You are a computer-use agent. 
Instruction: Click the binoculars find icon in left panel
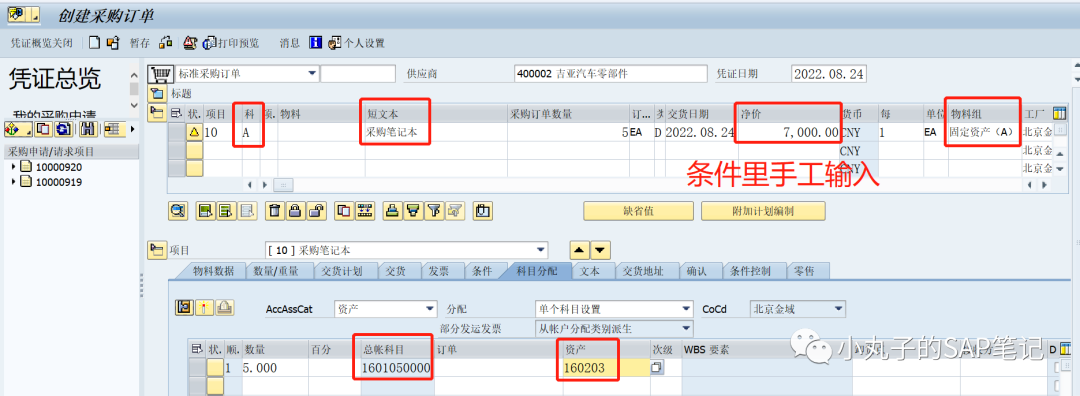88,129
